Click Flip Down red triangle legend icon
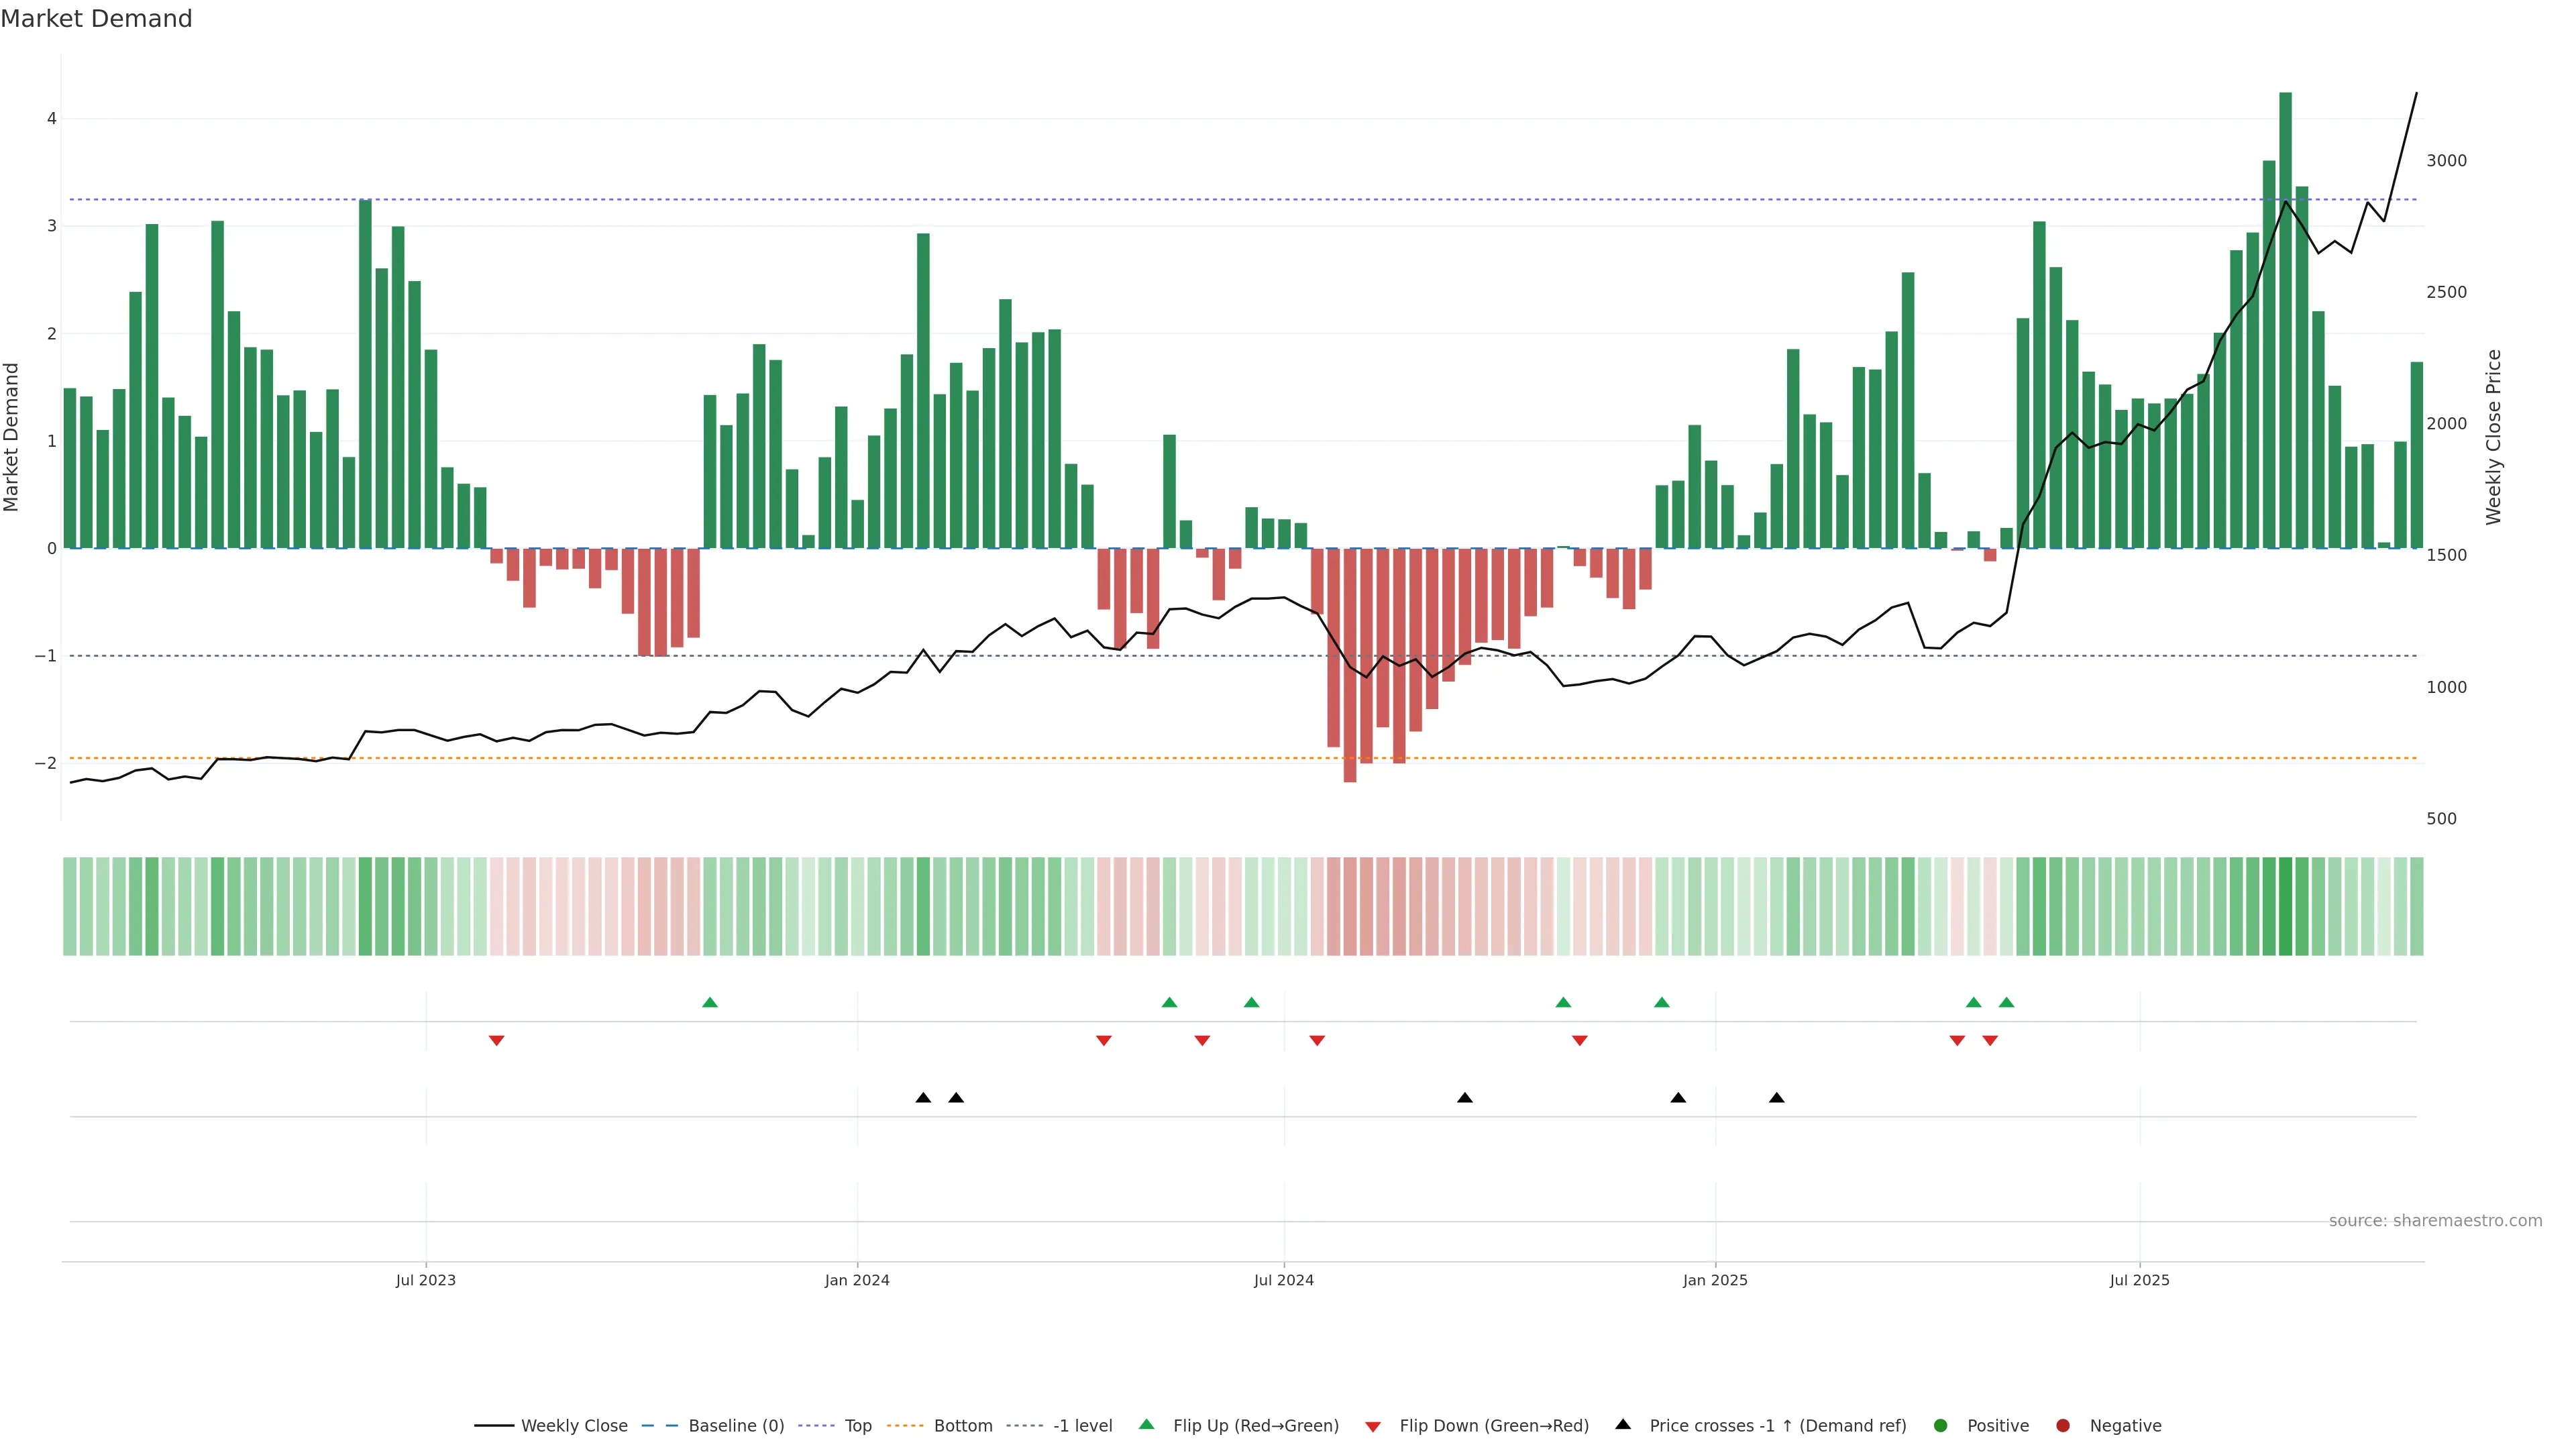 [x=1373, y=1427]
